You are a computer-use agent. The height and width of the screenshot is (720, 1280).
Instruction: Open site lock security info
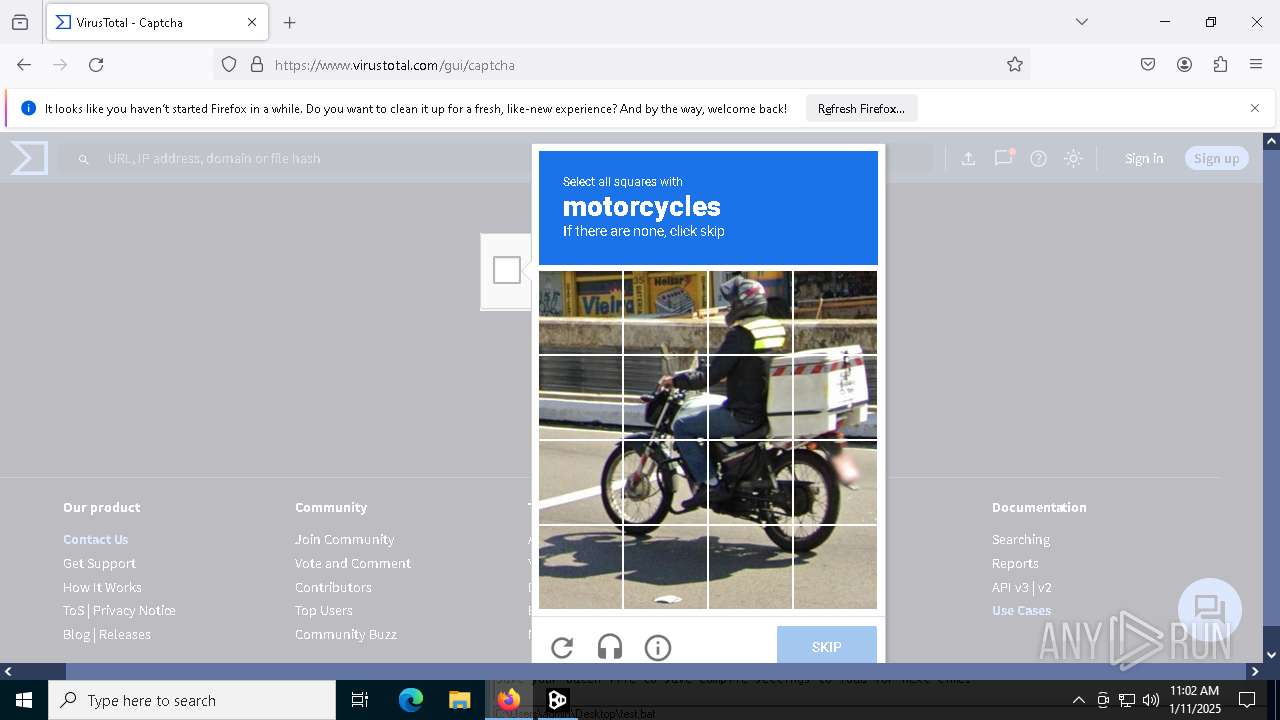(x=257, y=65)
